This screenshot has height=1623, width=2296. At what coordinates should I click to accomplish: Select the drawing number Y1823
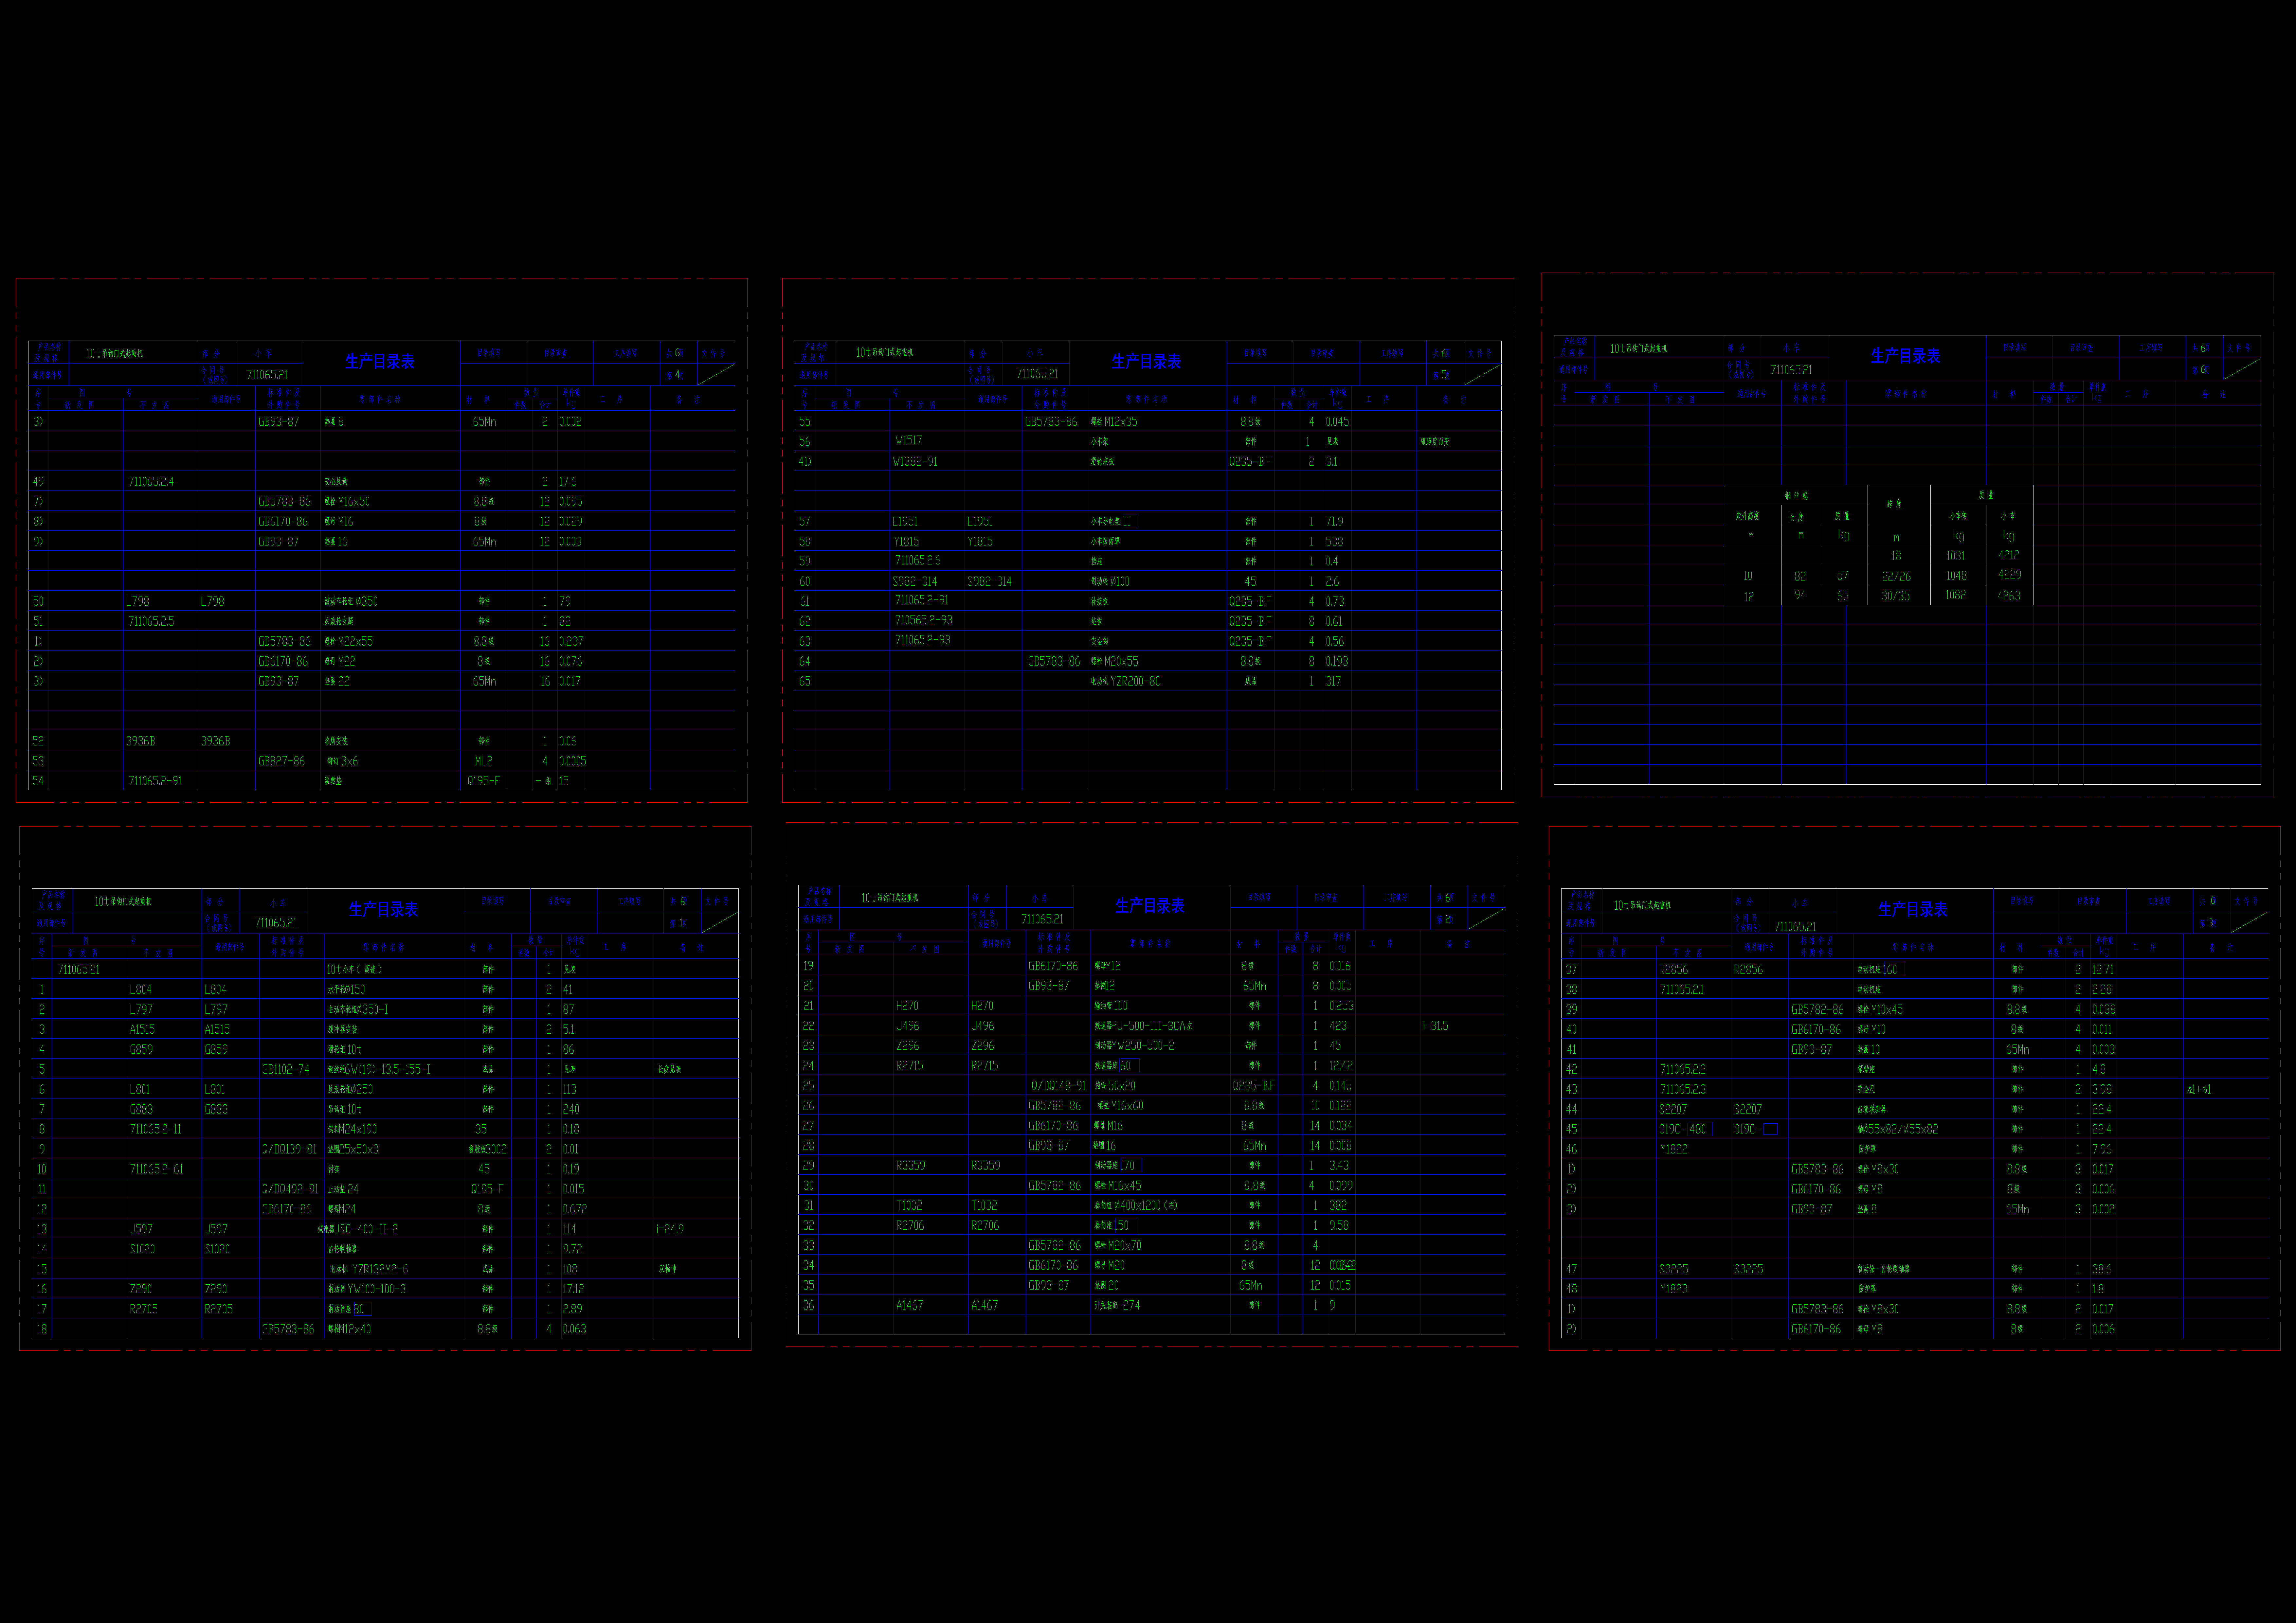[x=1674, y=1289]
